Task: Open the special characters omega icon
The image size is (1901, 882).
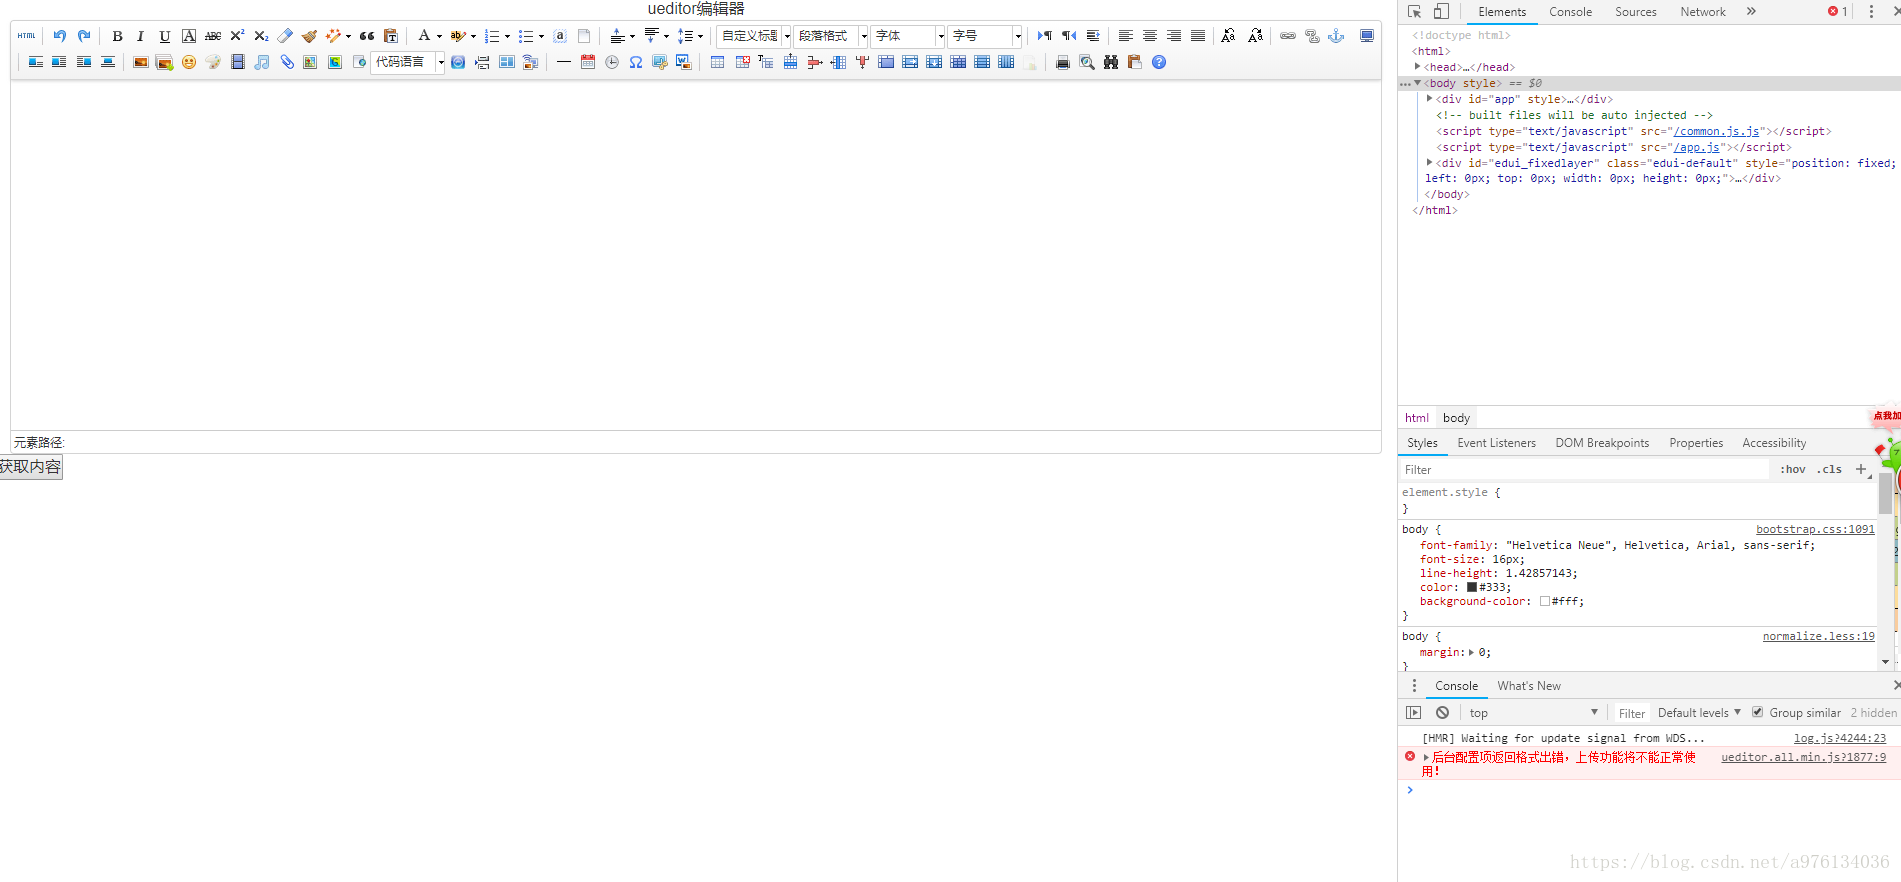Action: pyautogui.click(x=636, y=62)
